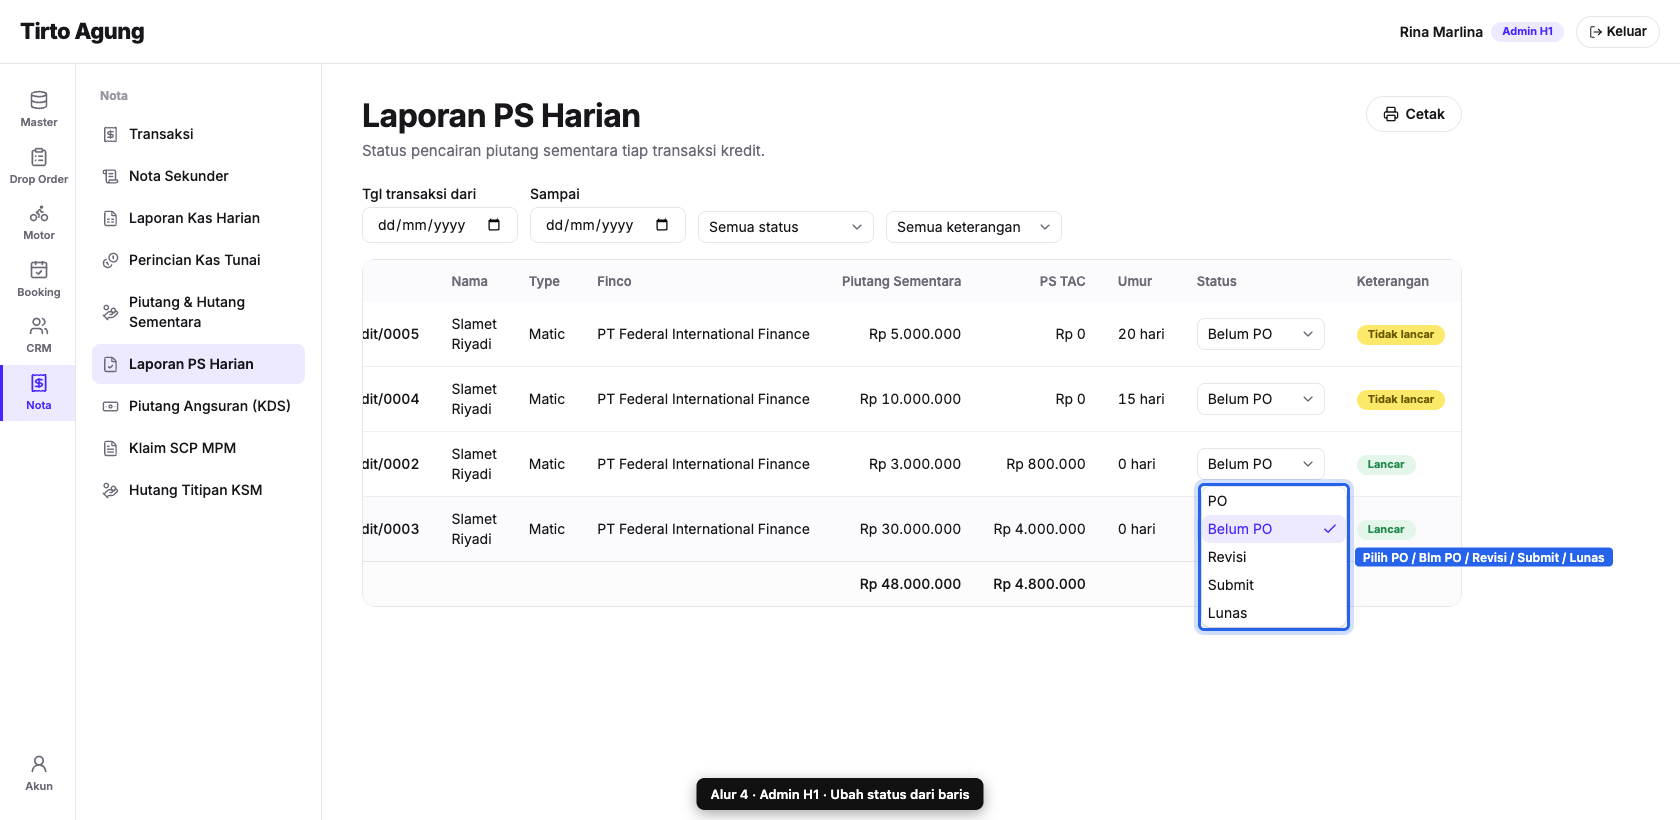Open the Akun user icon

pos(39,764)
